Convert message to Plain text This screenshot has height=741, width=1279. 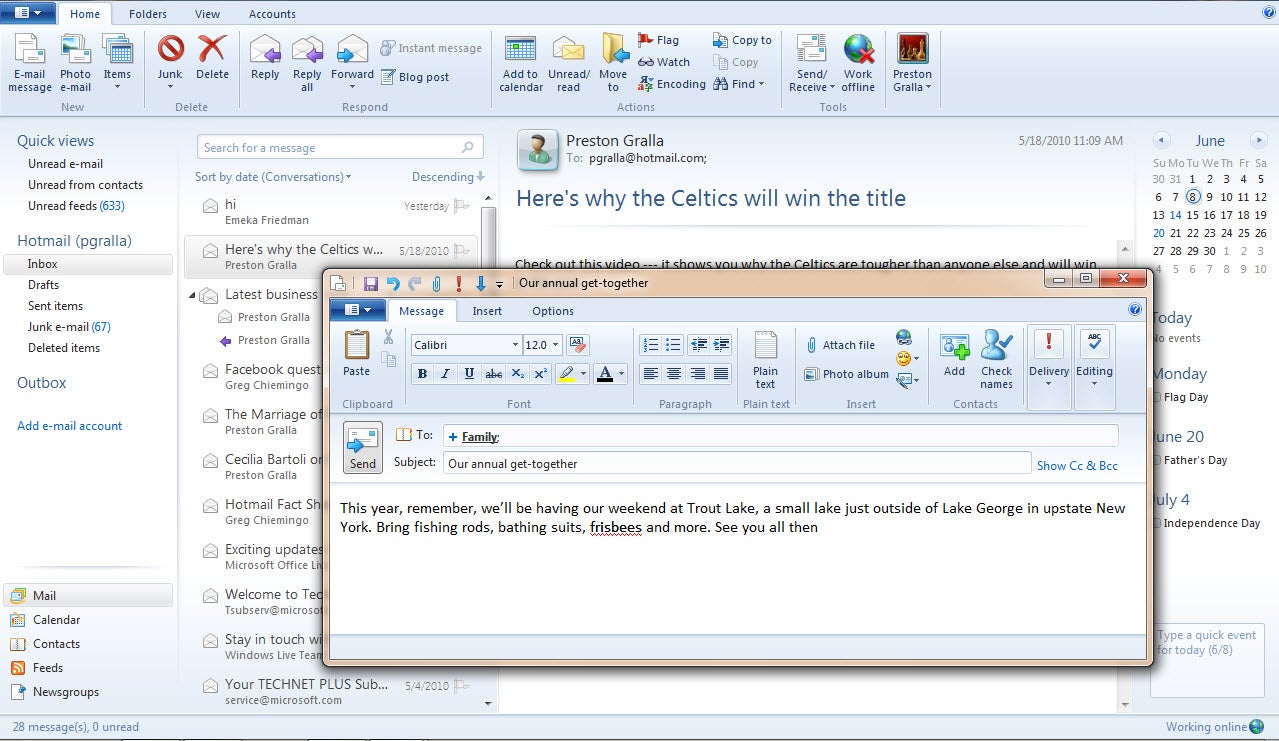pyautogui.click(x=765, y=361)
